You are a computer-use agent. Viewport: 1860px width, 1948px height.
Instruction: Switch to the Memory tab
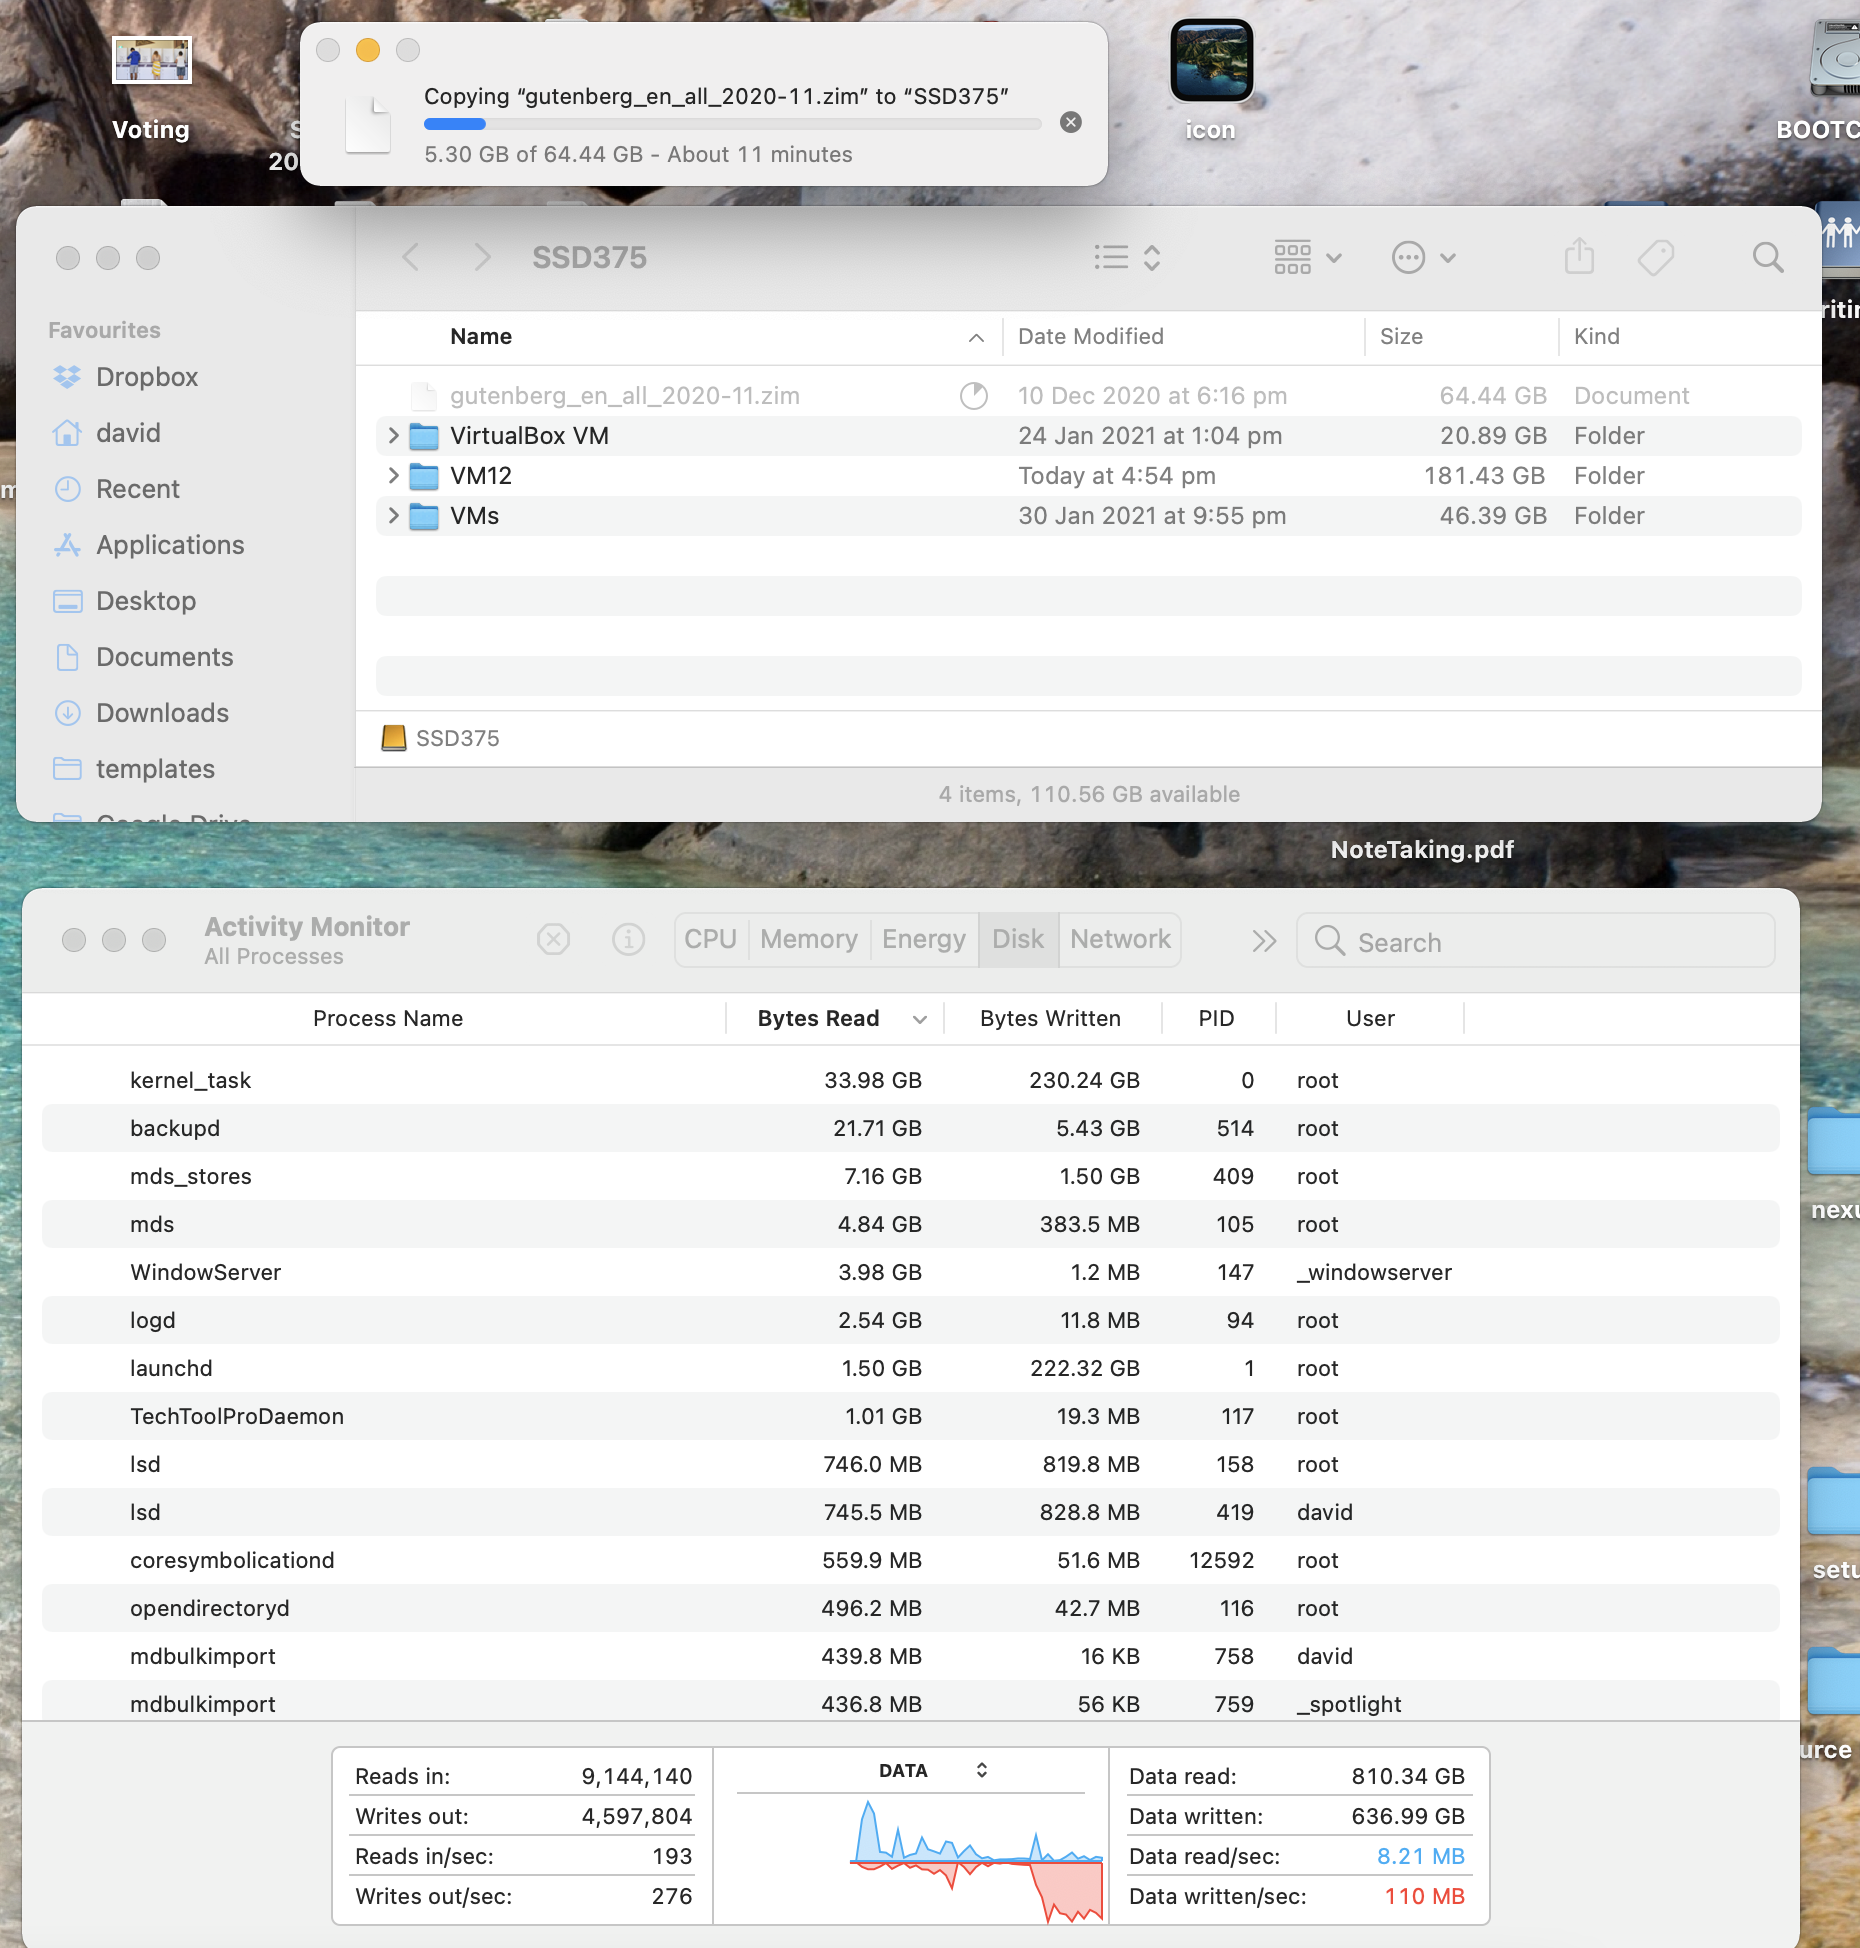pos(809,939)
